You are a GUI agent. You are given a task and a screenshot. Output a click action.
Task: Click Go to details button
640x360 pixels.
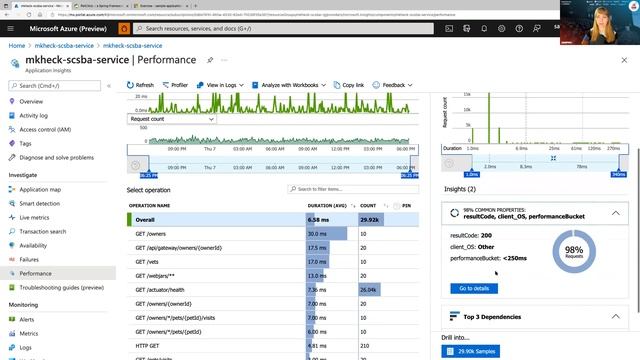(474, 288)
